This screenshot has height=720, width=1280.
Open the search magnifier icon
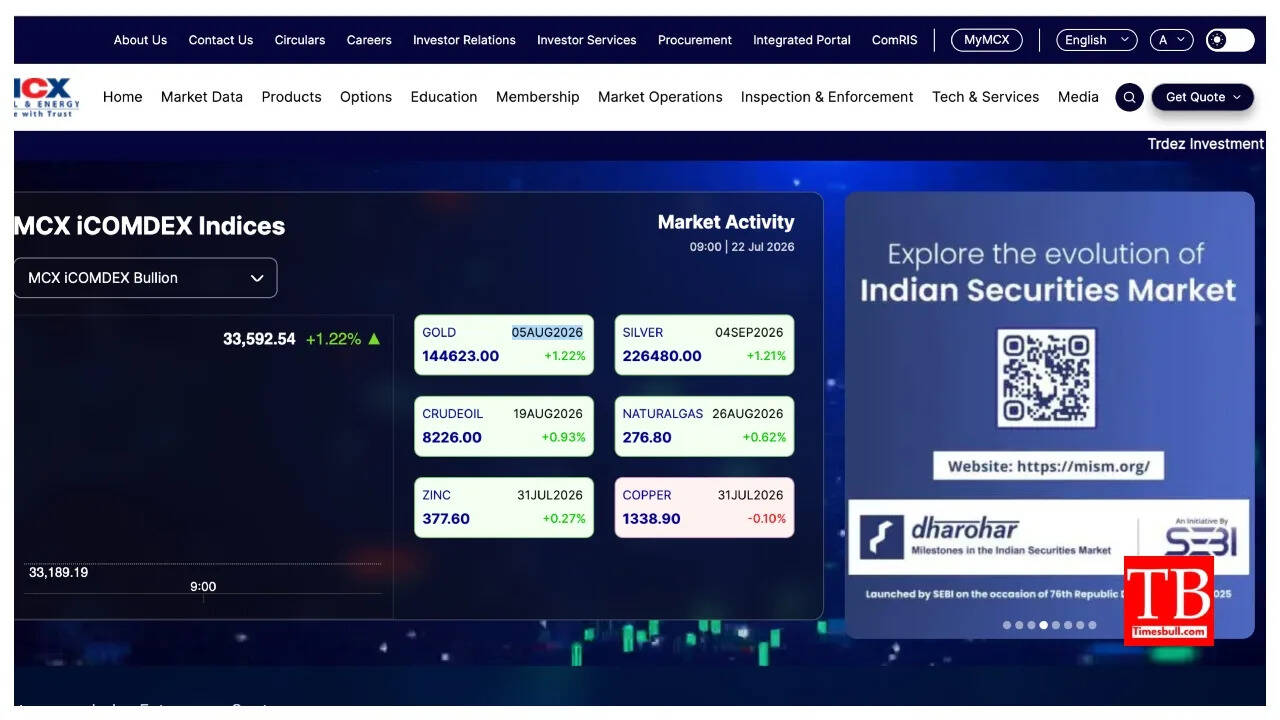[x=1129, y=97]
